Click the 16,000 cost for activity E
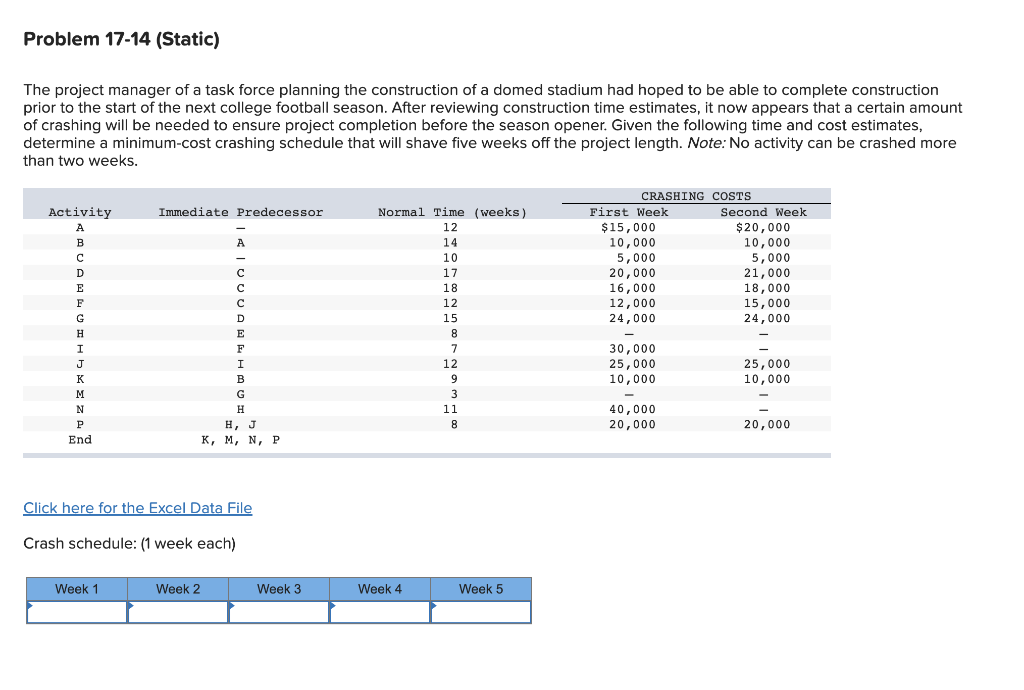 click(x=632, y=288)
